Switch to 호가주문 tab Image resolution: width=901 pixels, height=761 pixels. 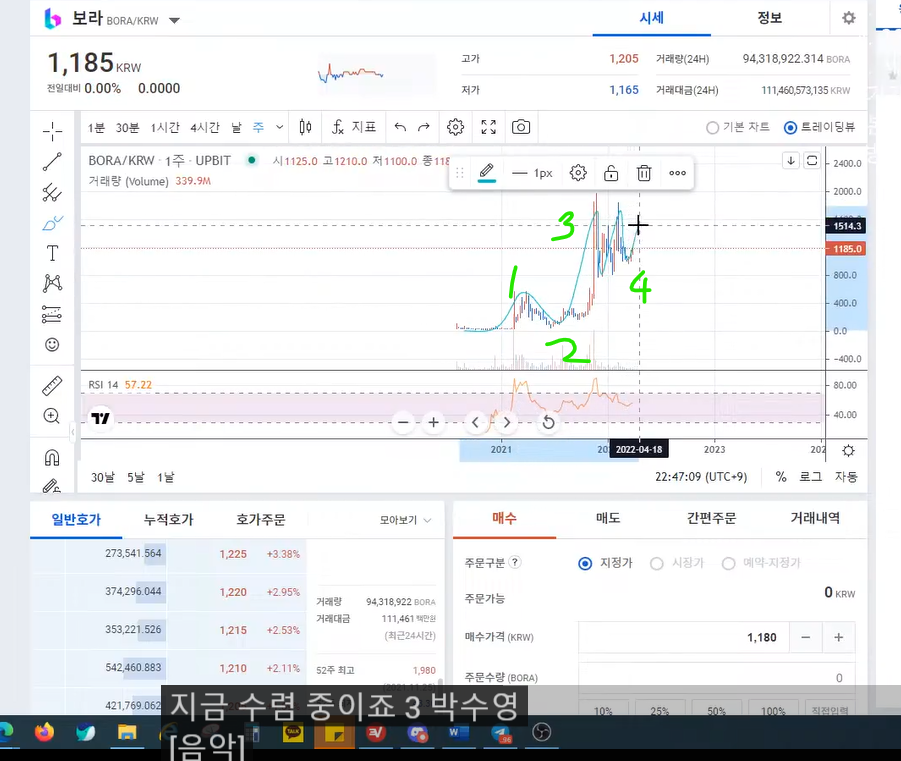click(261, 520)
